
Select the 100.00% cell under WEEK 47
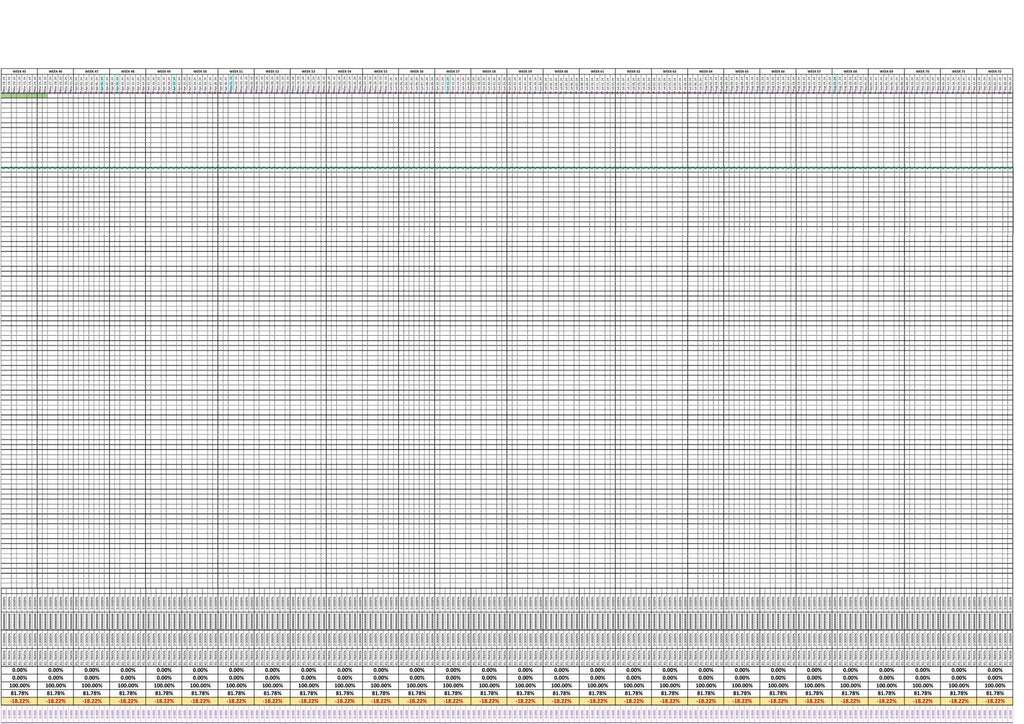92,685
